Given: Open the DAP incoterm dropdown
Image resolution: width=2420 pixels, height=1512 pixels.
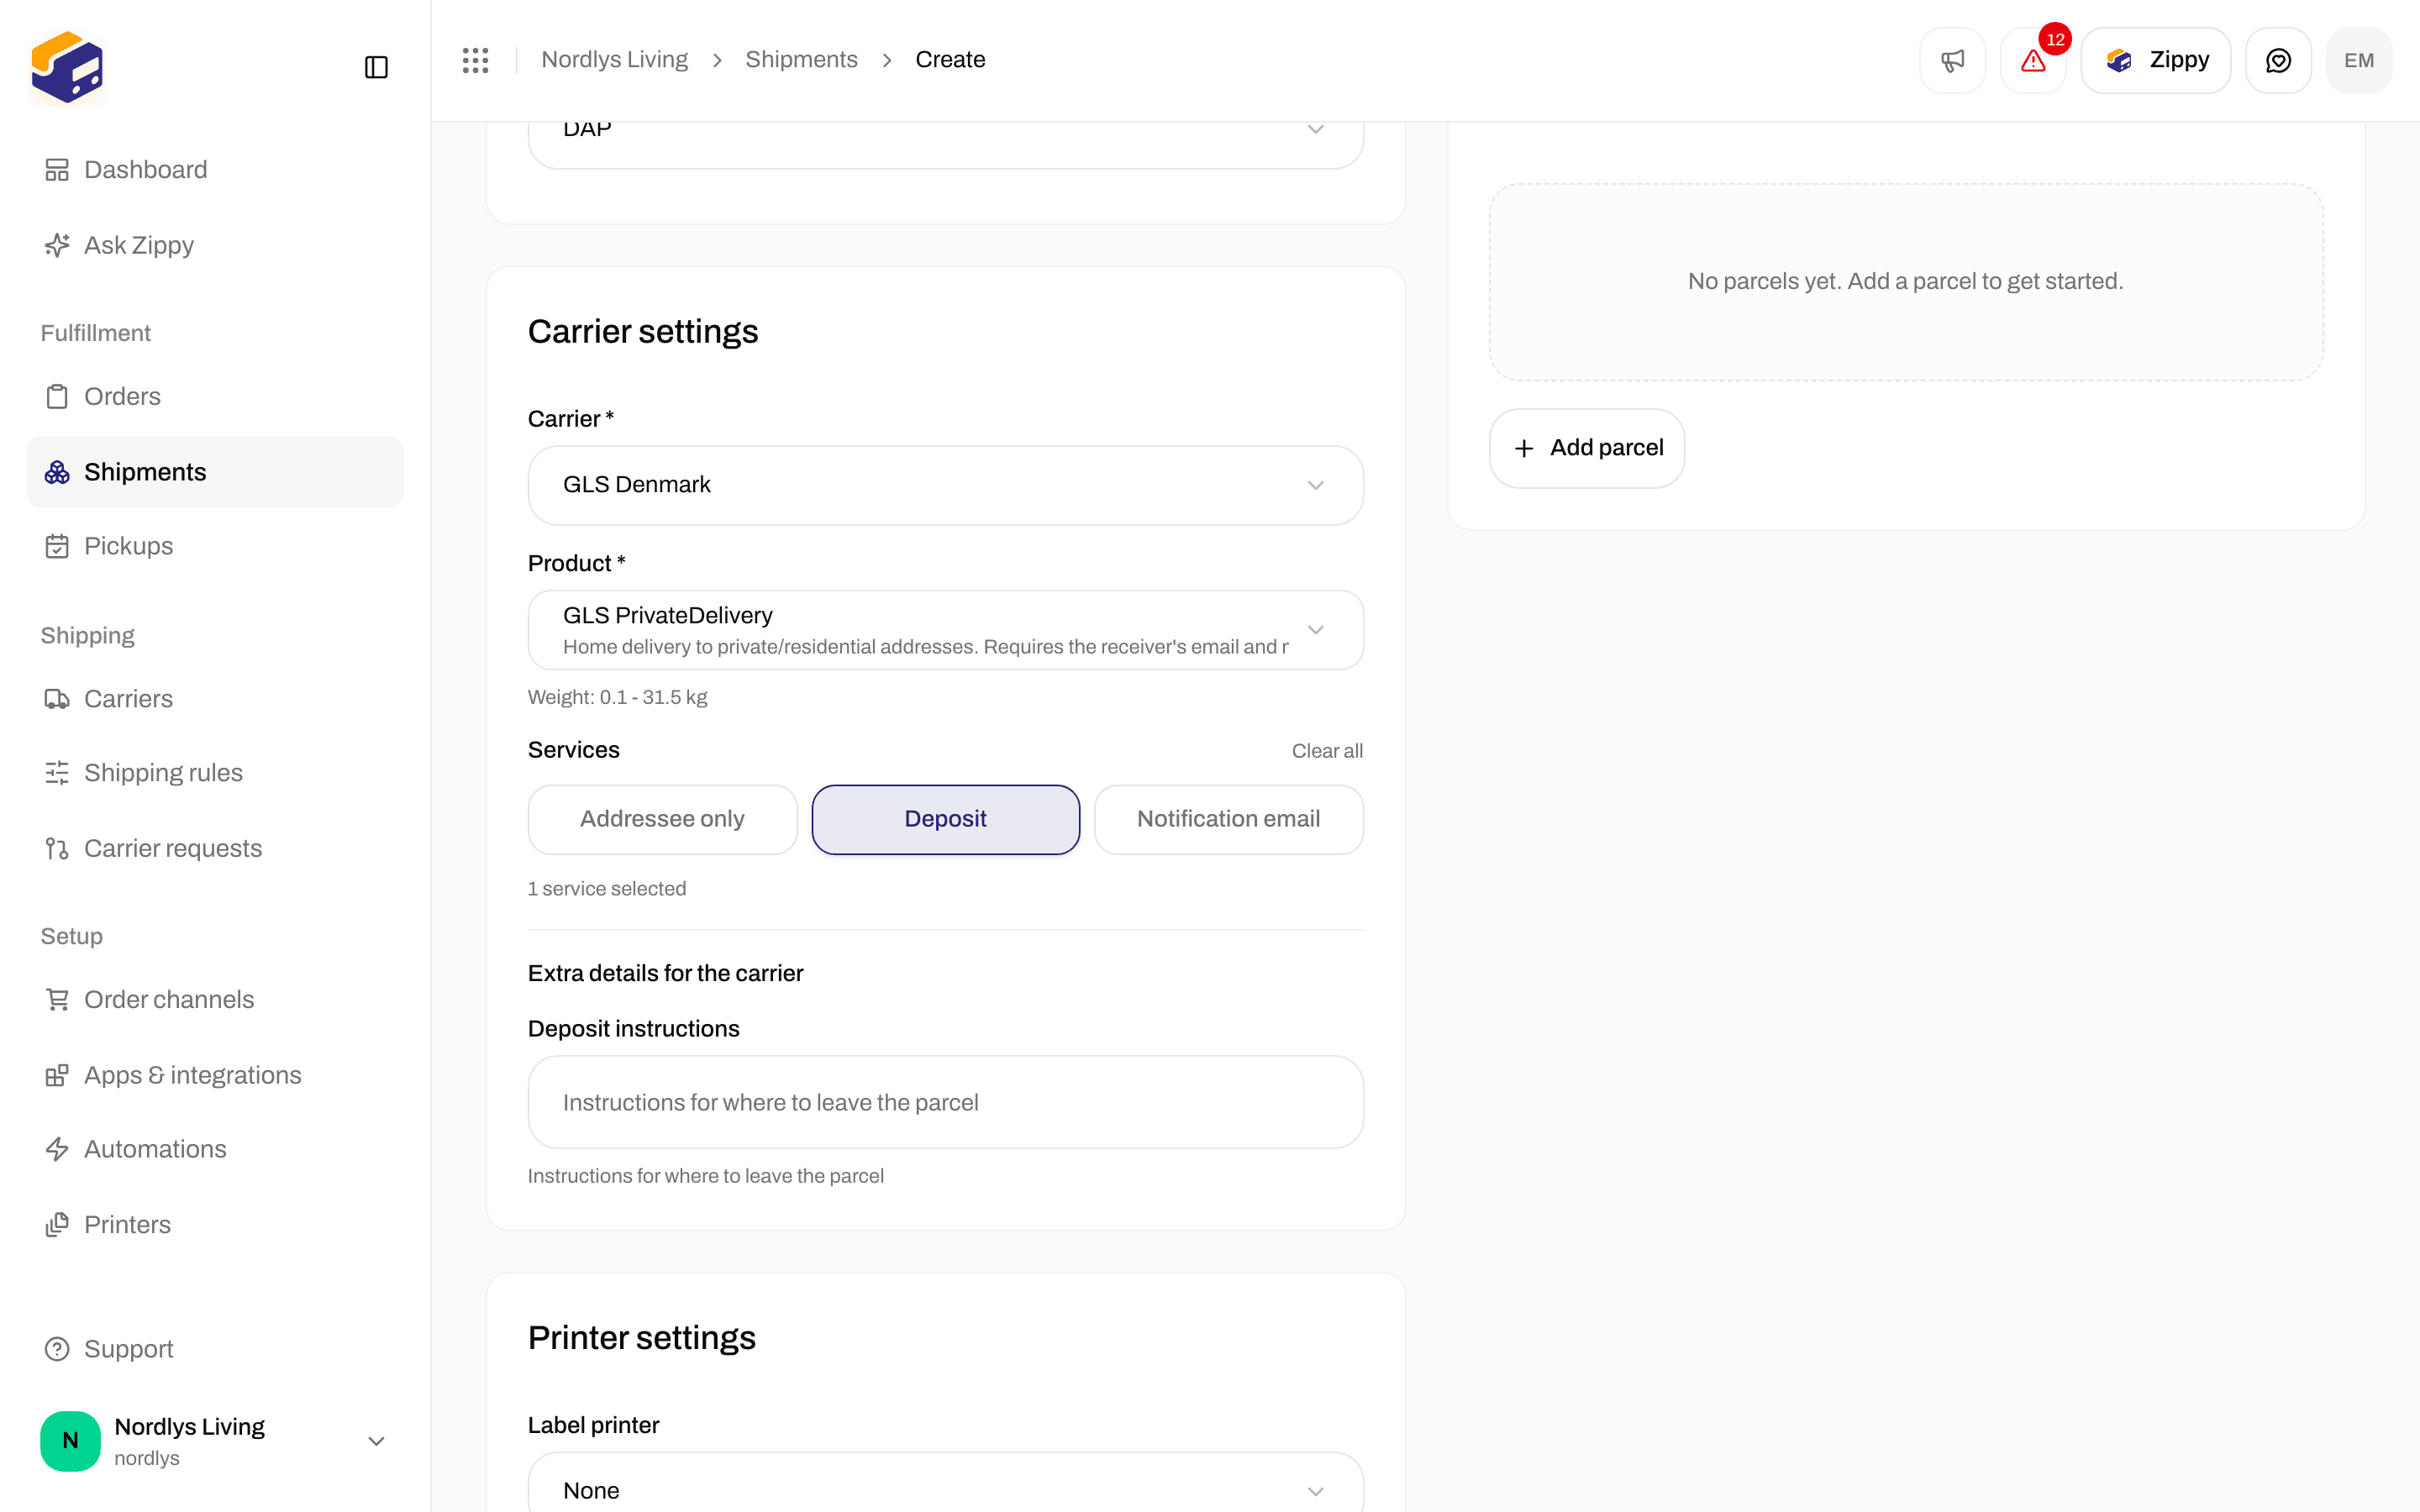Looking at the screenshot, I should 945,144.
